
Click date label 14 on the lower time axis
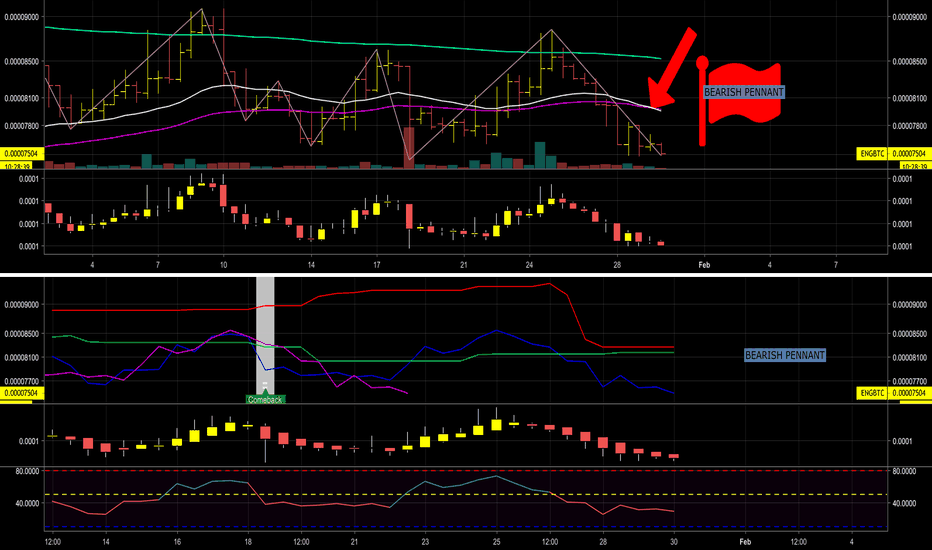106,542
